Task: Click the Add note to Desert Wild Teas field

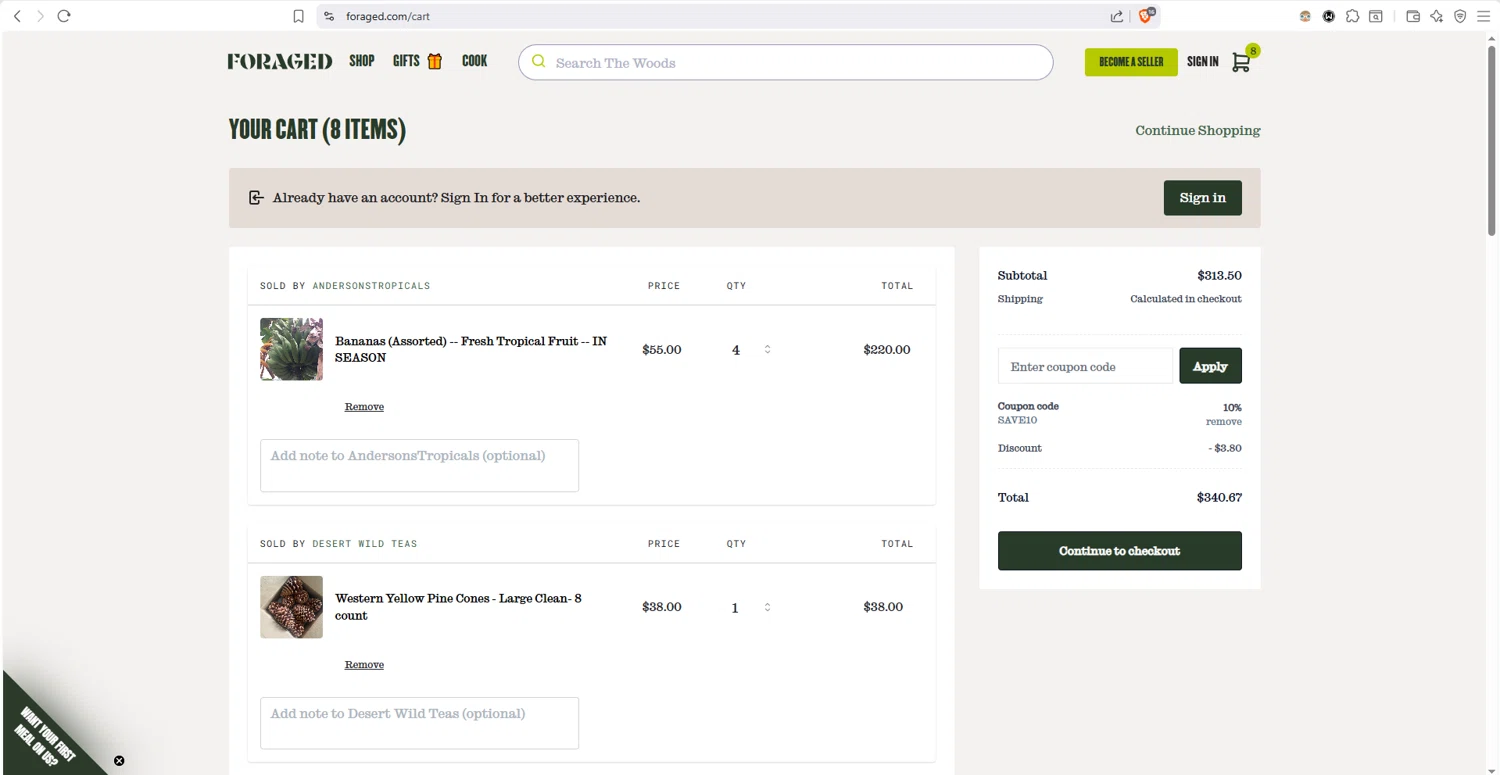Action: [x=419, y=723]
